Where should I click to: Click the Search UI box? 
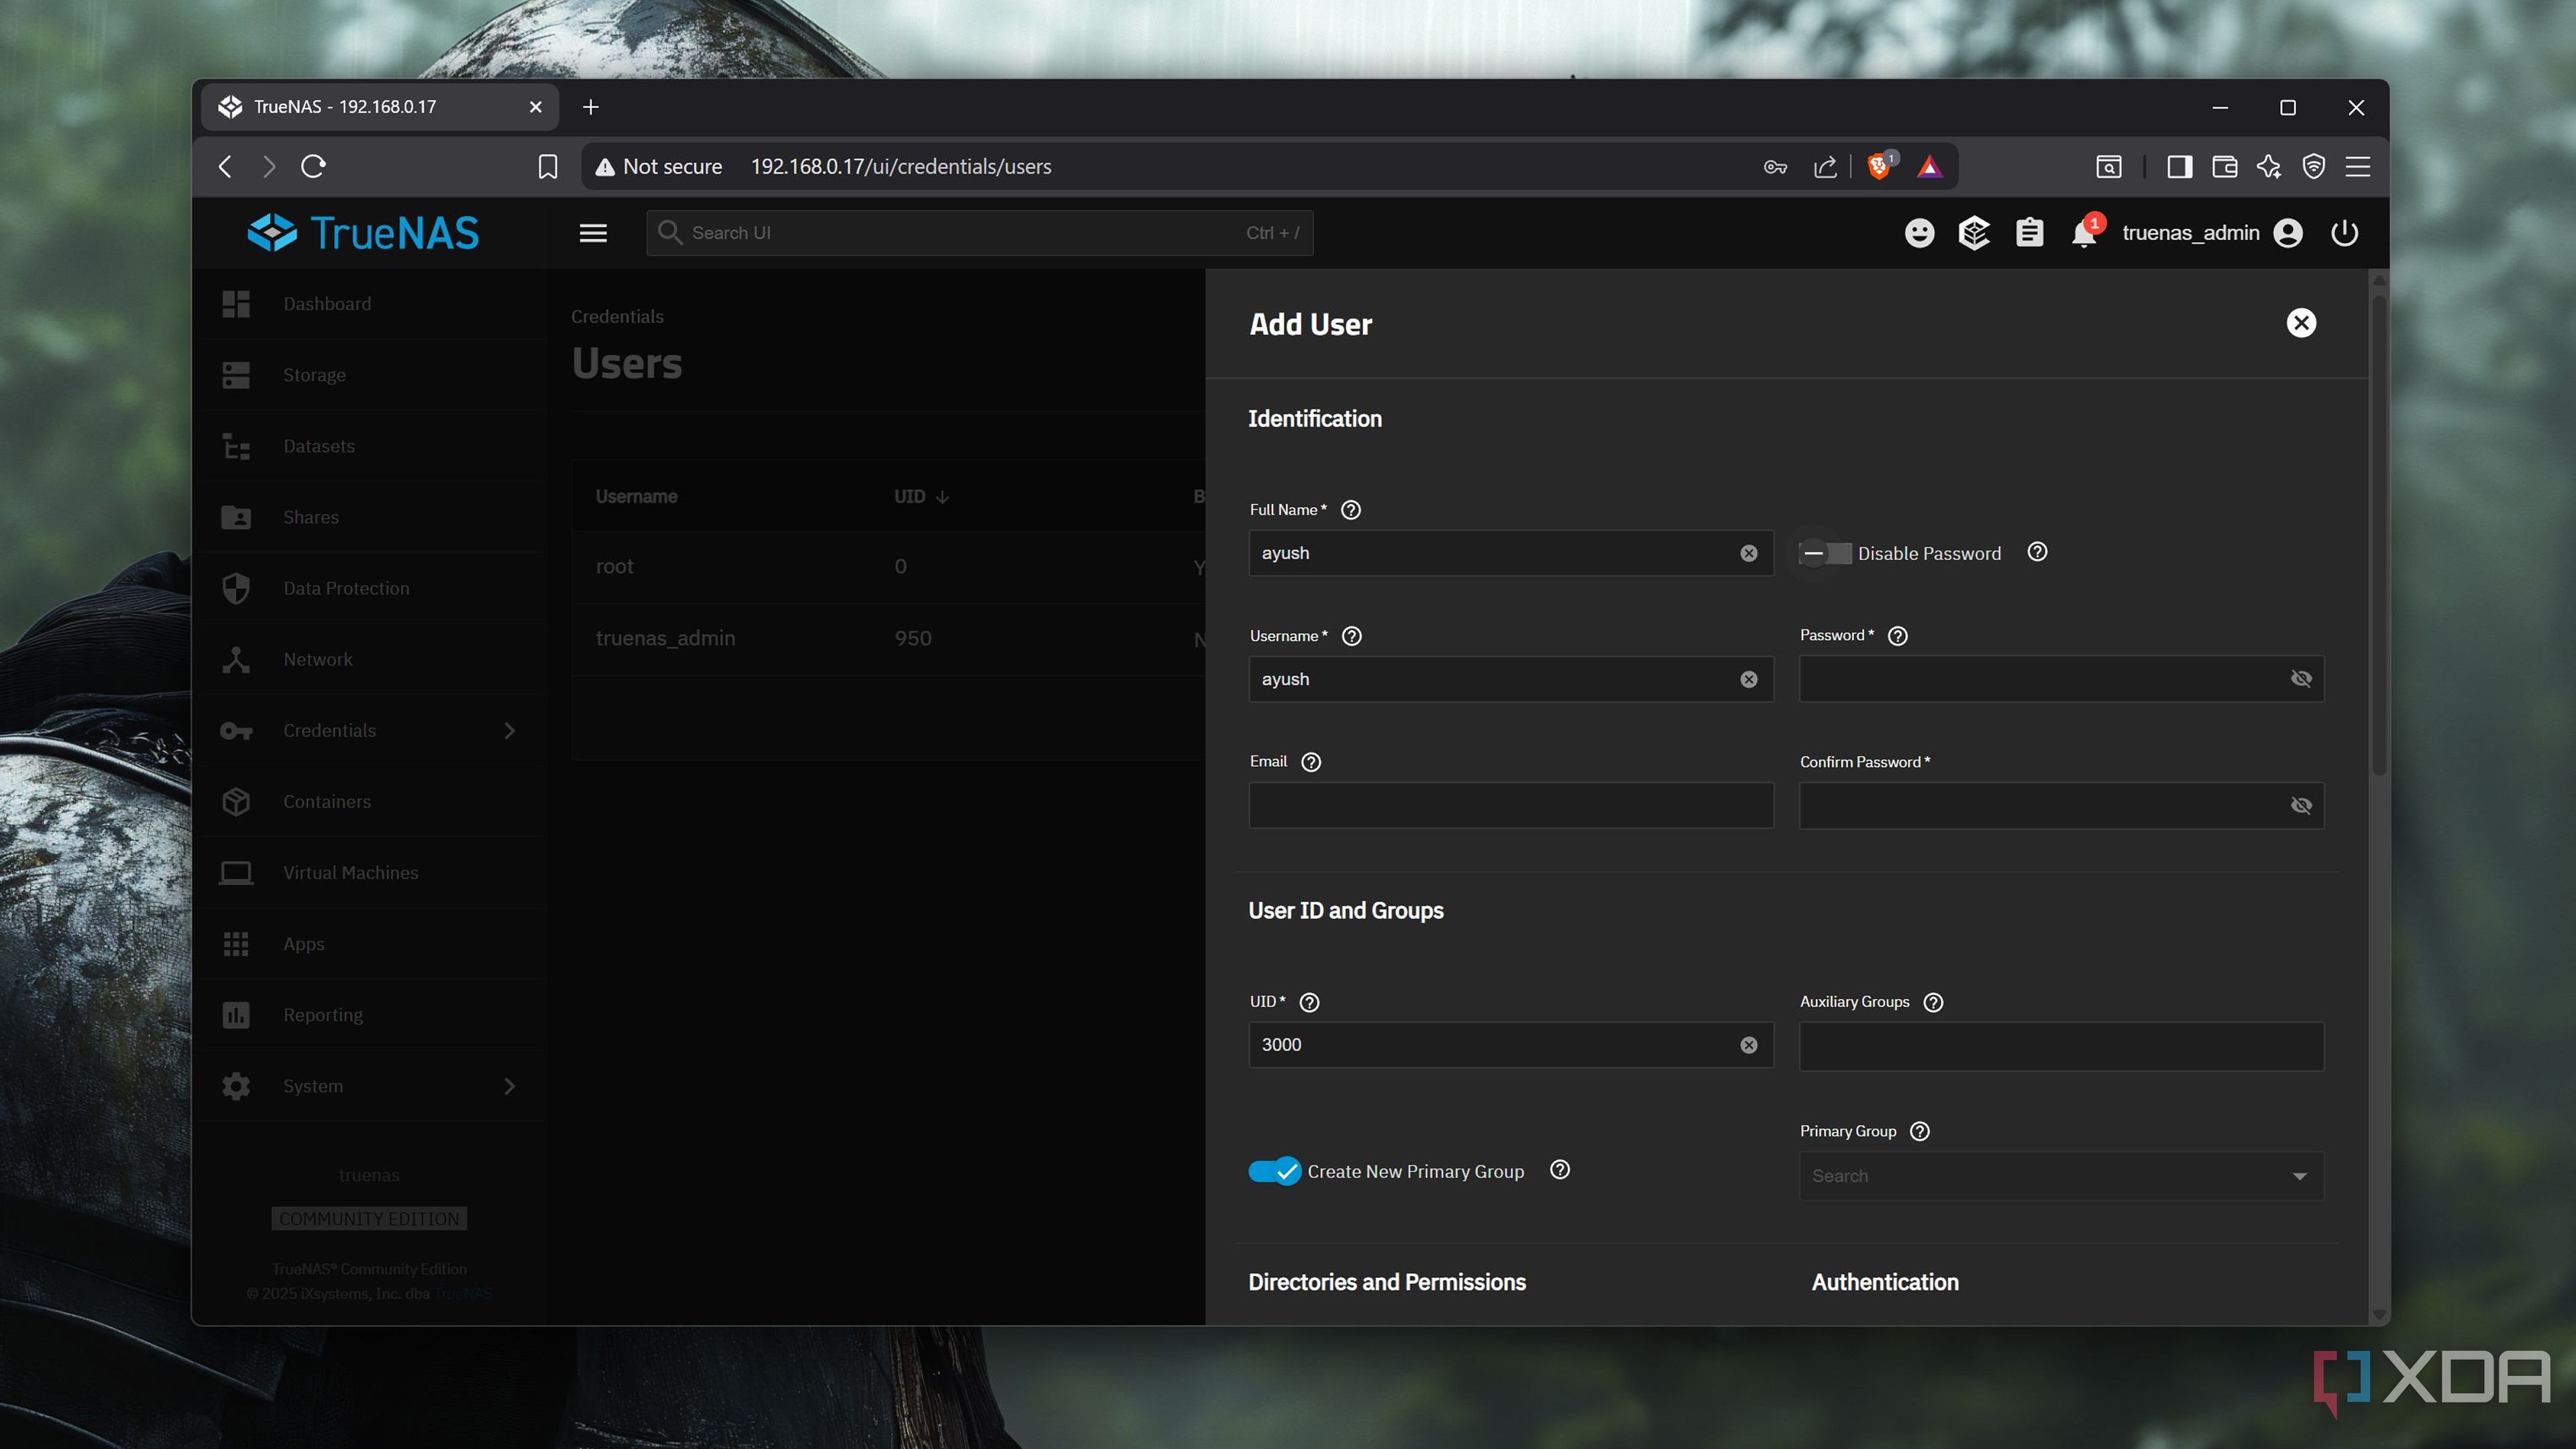point(979,233)
